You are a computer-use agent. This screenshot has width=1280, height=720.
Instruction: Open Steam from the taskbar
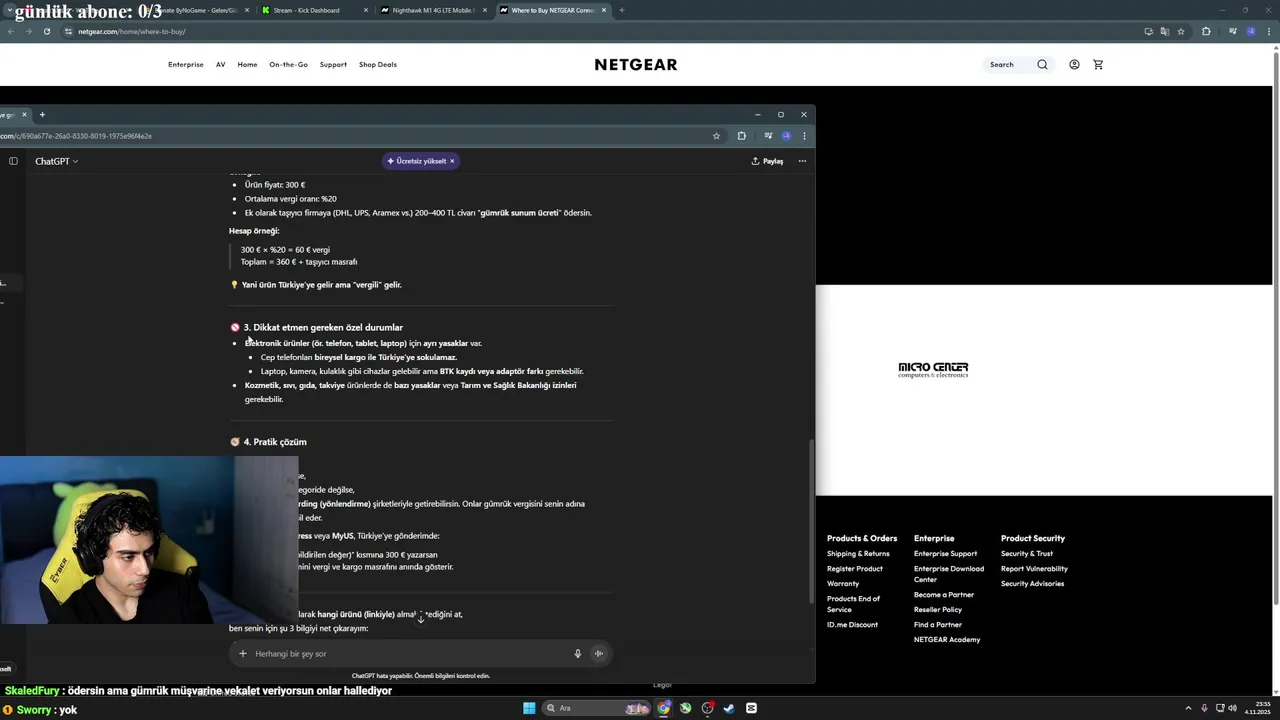coord(729,708)
